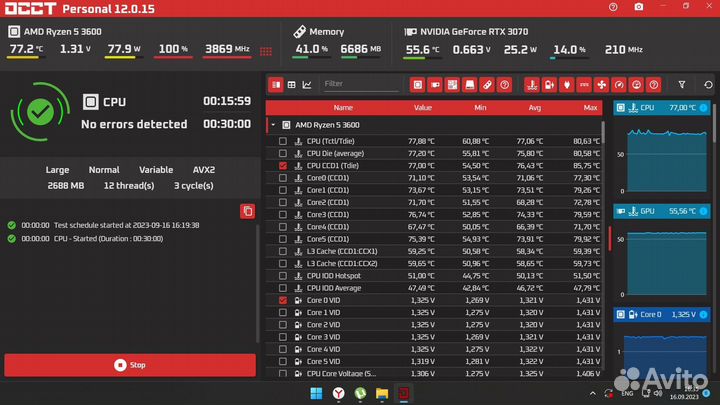Viewport: 720px width, 405px height.
Task: Open the Windows Start menu
Action: [x=316, y=394]
